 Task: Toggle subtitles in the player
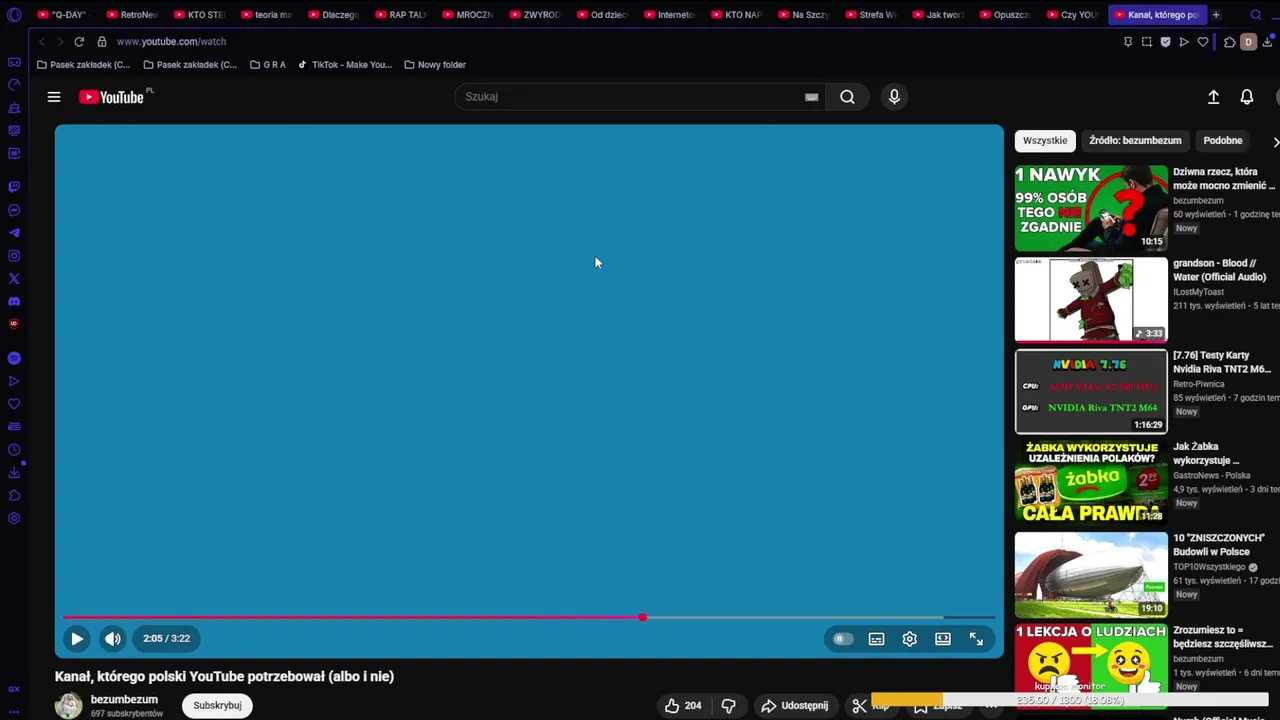coord(876,639)
